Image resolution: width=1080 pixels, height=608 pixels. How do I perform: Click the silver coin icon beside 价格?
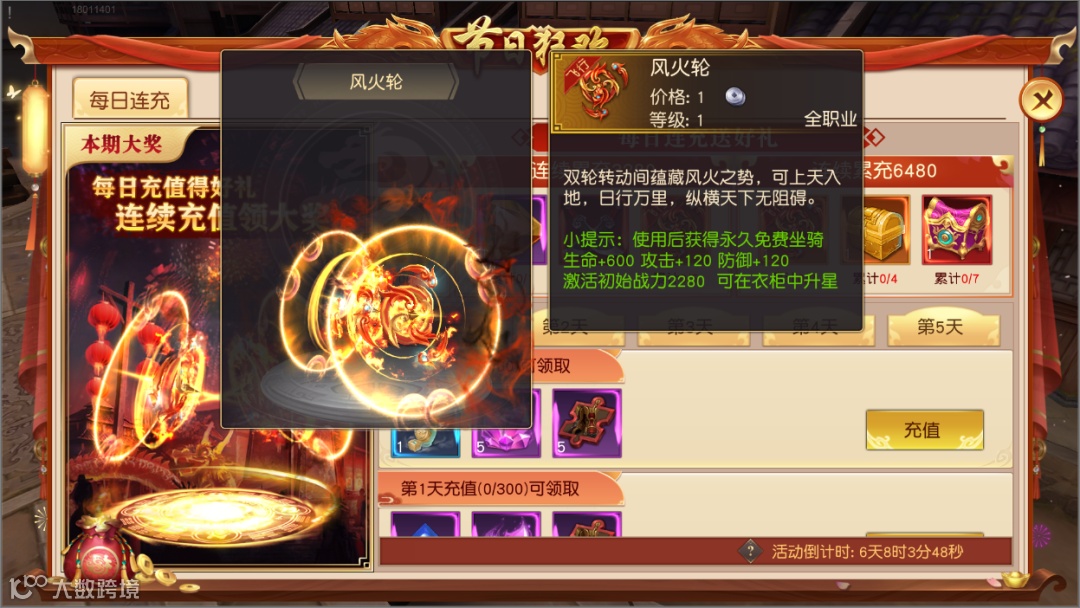point(735,96)
